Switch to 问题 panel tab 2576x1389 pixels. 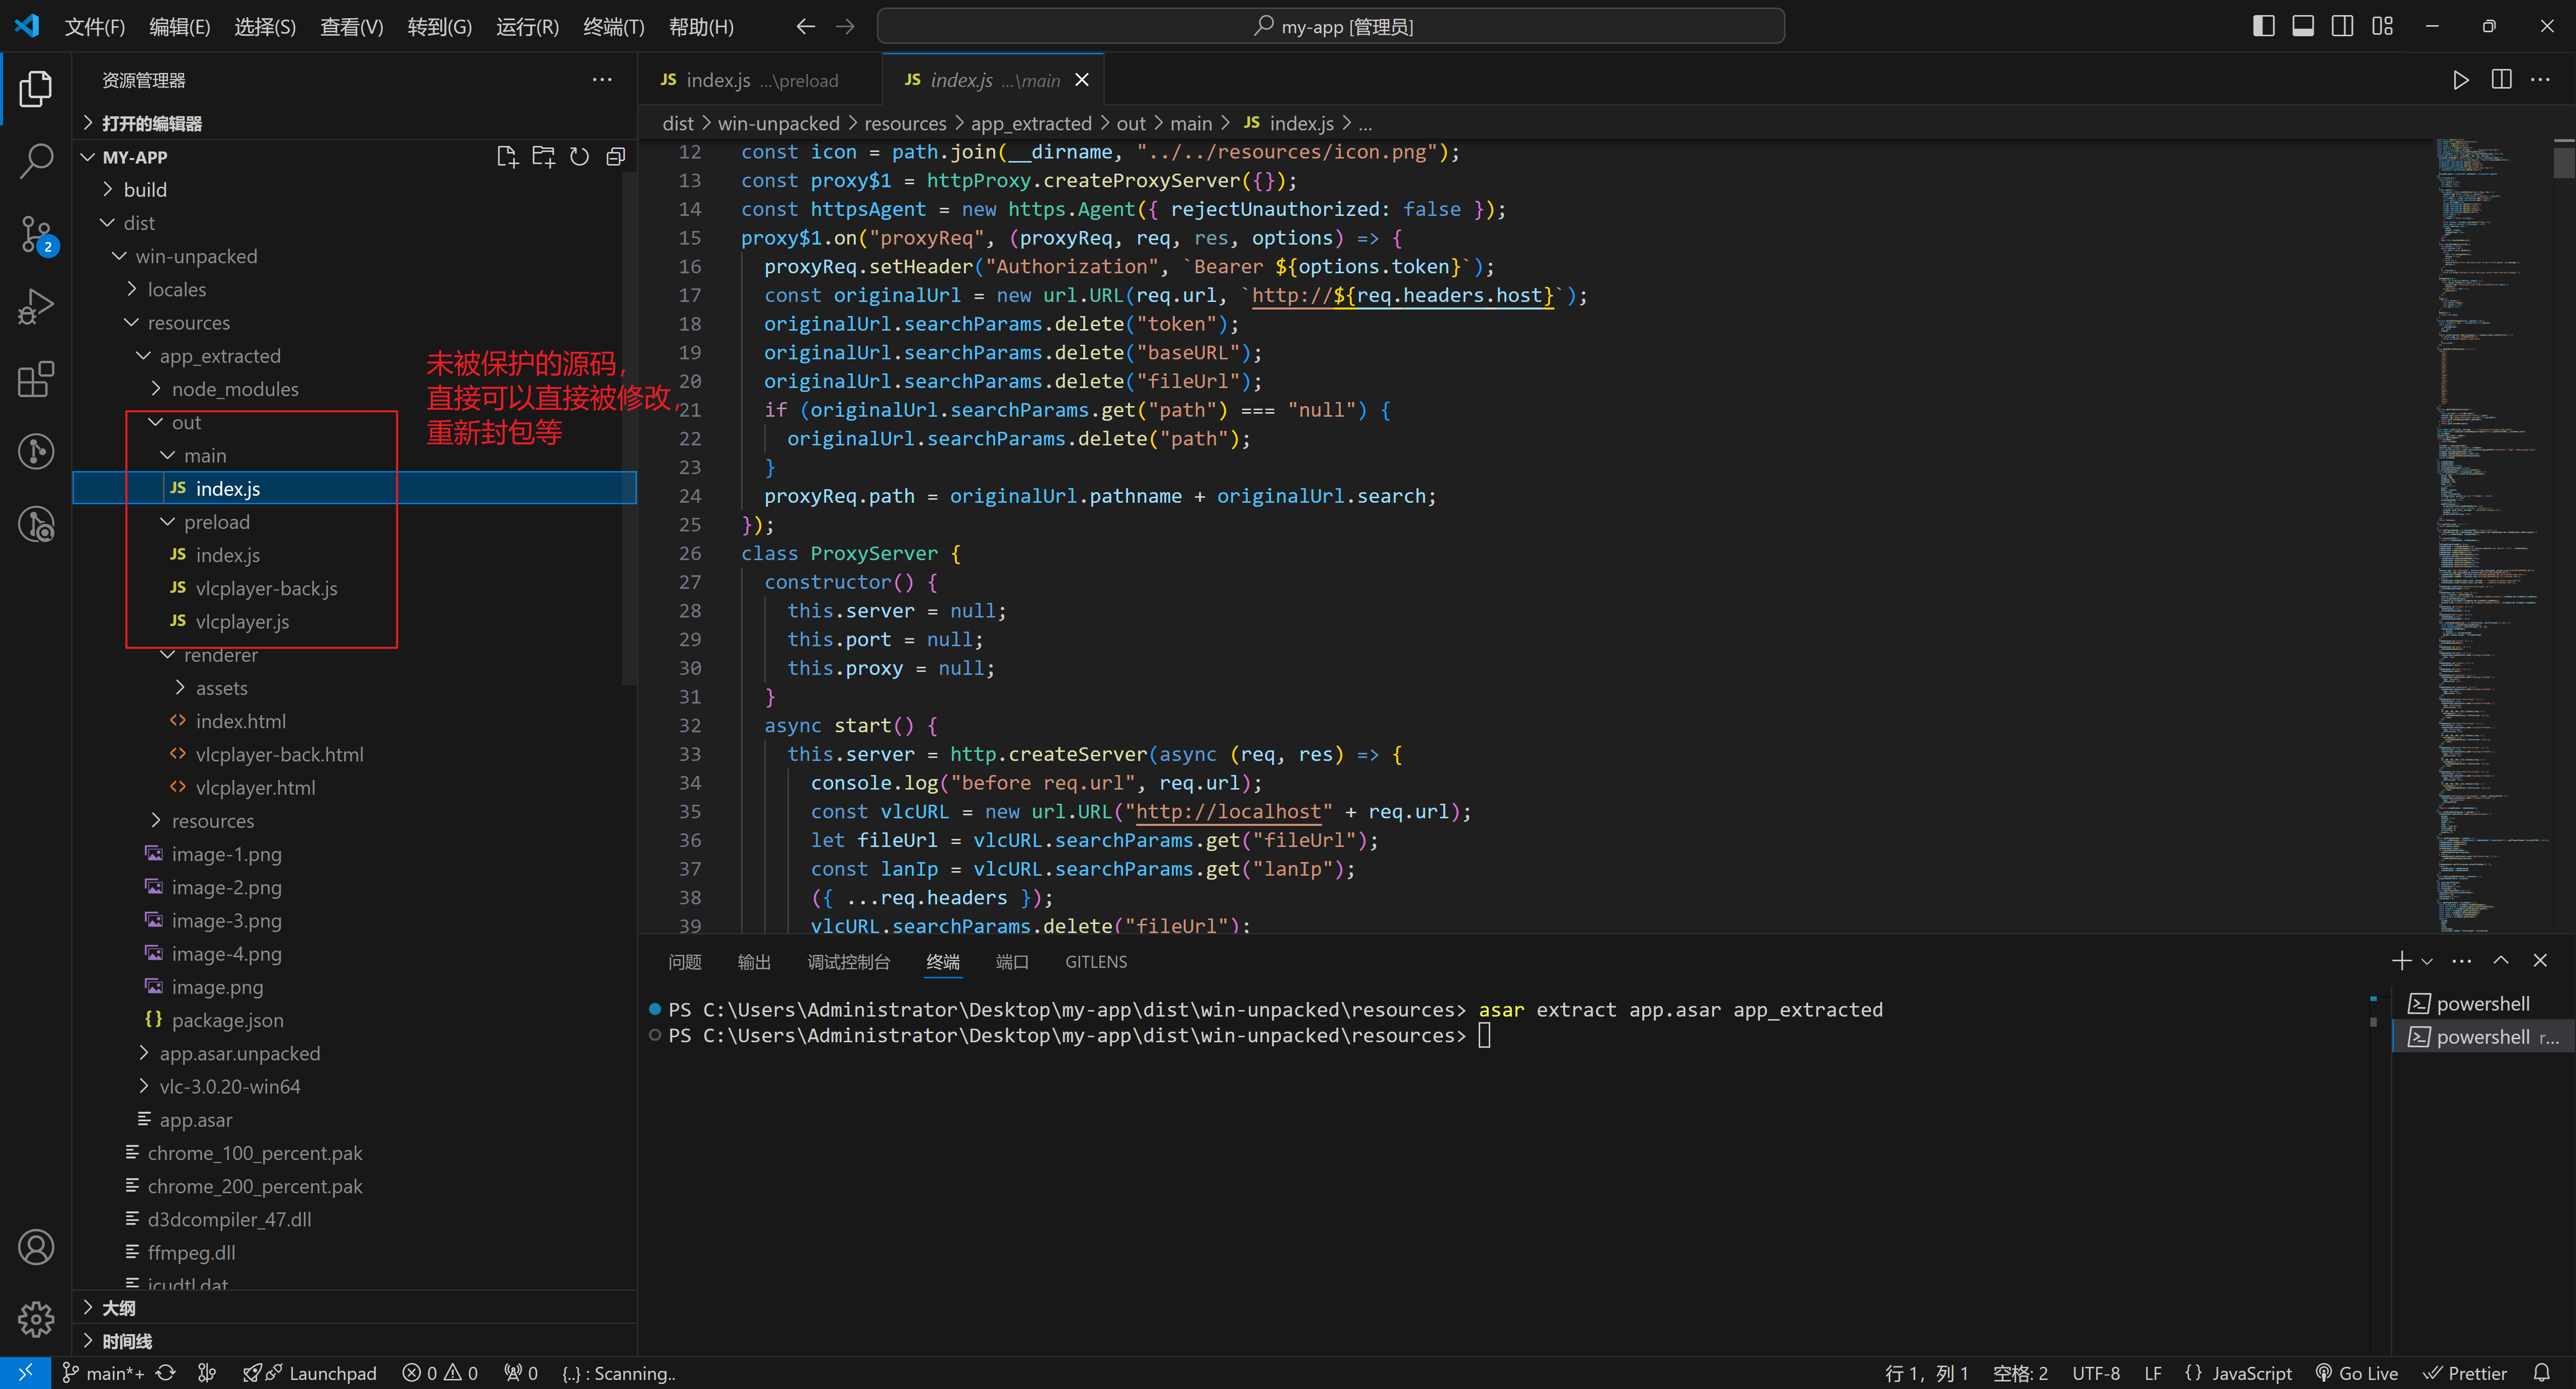[x=685, y=962]
